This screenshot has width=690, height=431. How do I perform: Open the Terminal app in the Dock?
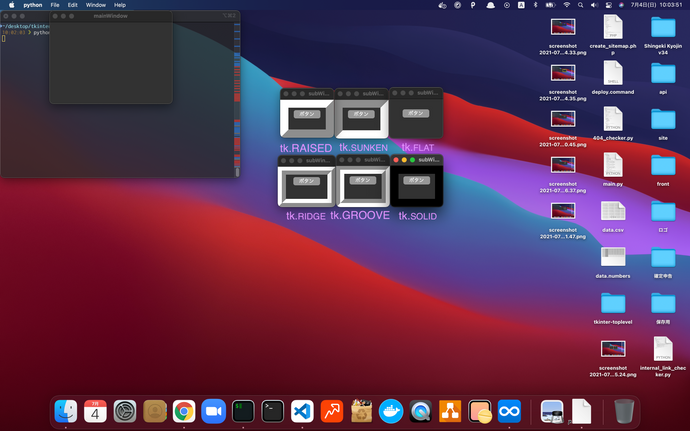click(272, 411)
